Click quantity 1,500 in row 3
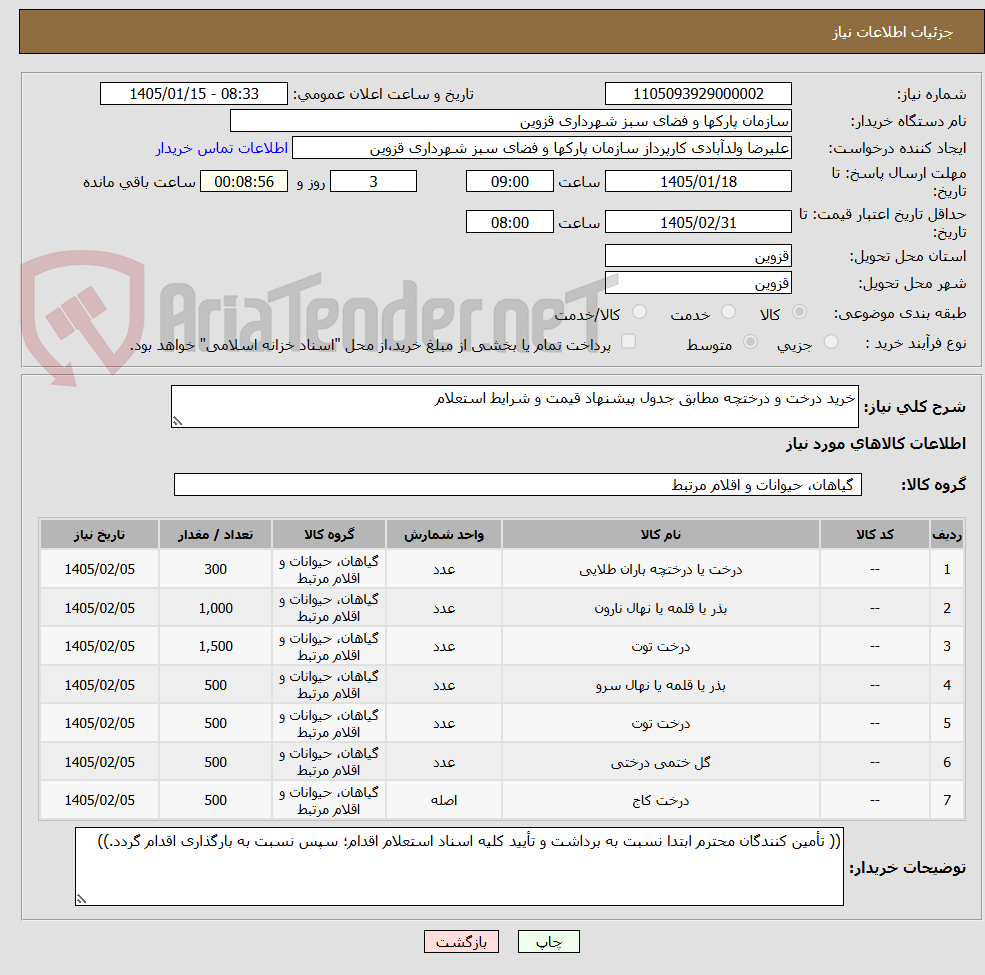985x975 pixels. (215, 646)
